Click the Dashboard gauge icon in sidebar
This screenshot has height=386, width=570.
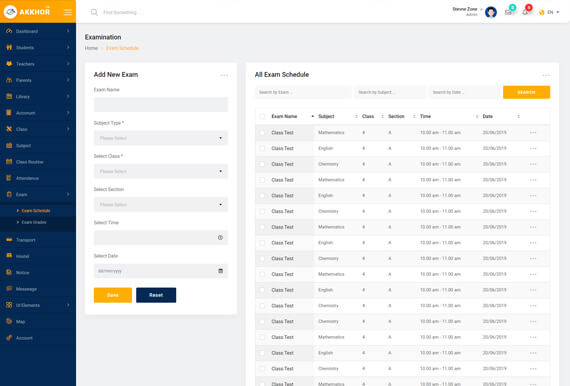coord(9,31)
